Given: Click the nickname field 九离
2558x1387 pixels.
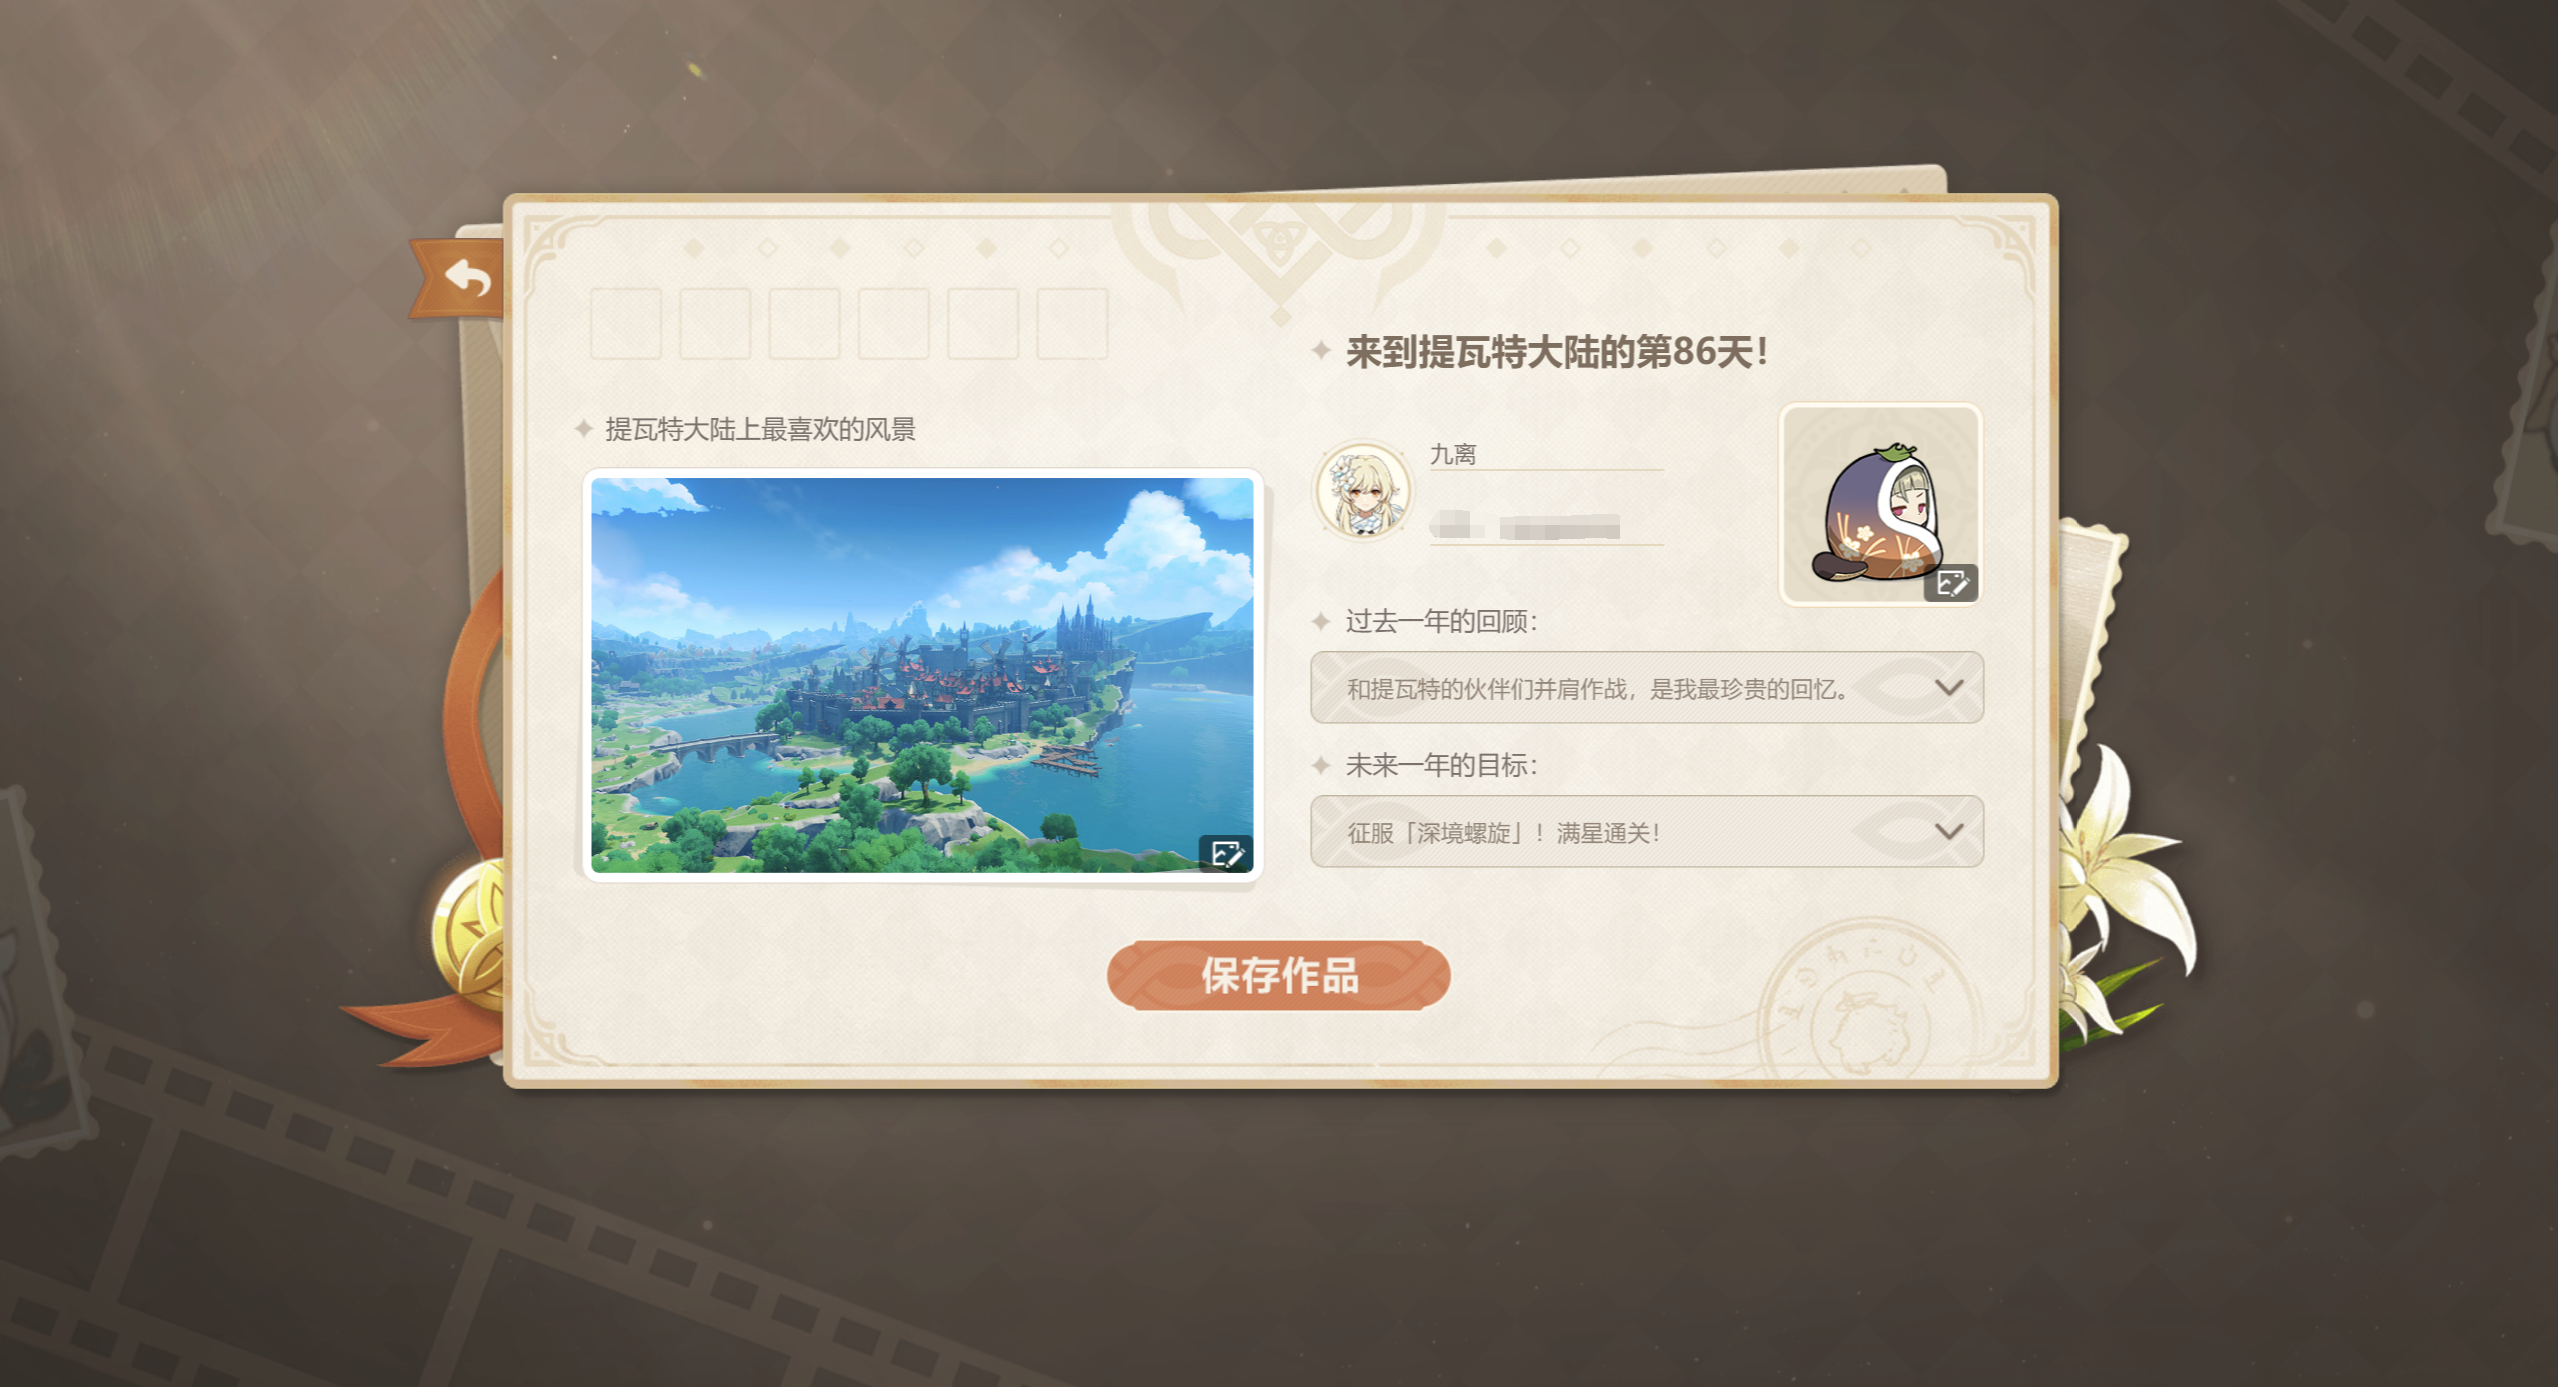Looking at the screenshot, I should tap(1546, 455).
